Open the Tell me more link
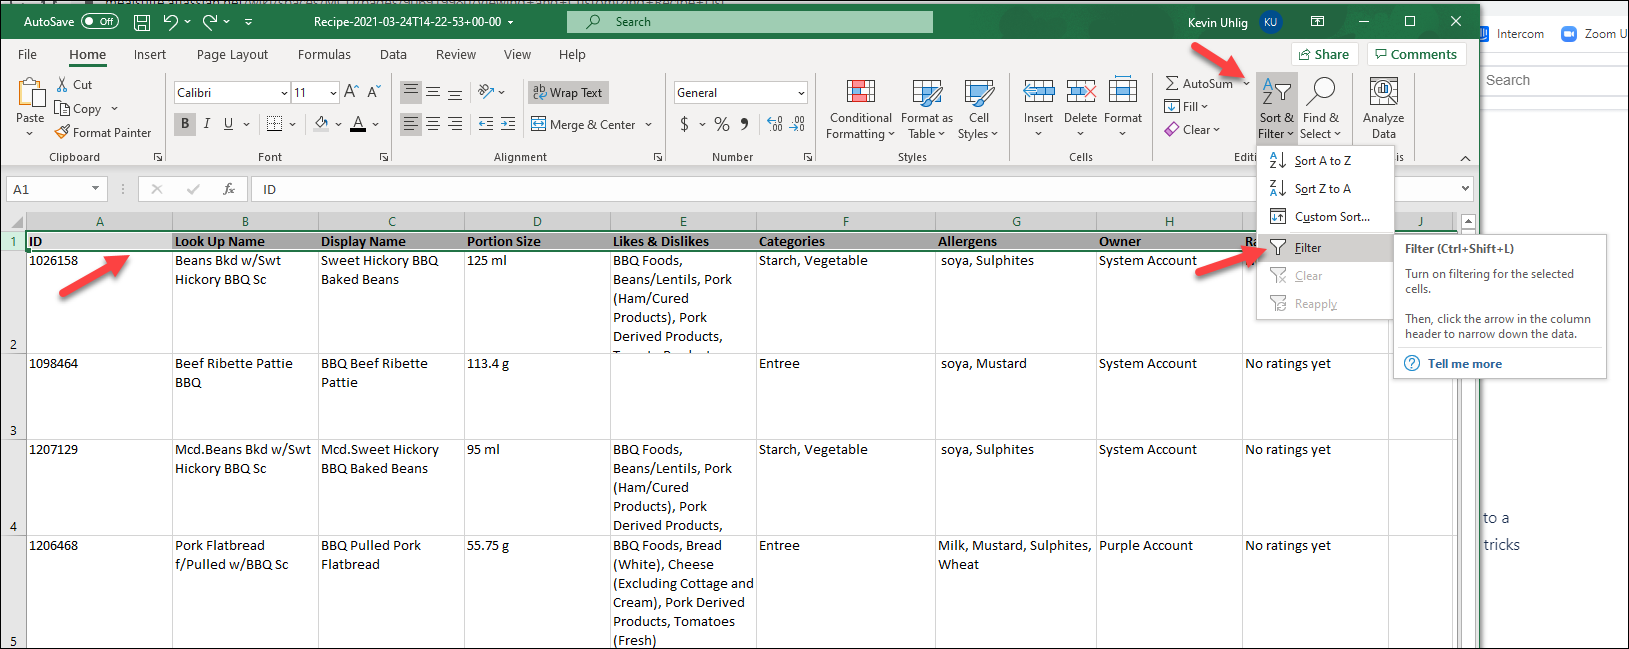Image resolution: width=1629 pixels, height=649 pixels. 1464,364
